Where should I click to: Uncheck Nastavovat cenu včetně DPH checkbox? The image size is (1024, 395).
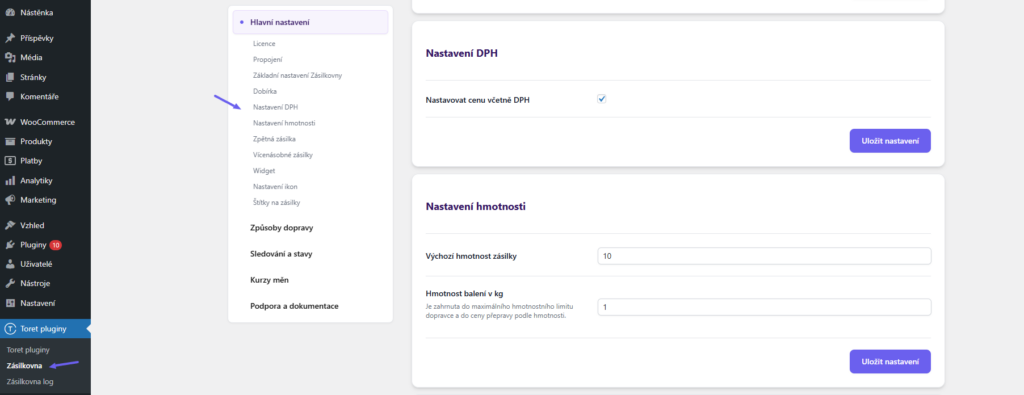602,99
